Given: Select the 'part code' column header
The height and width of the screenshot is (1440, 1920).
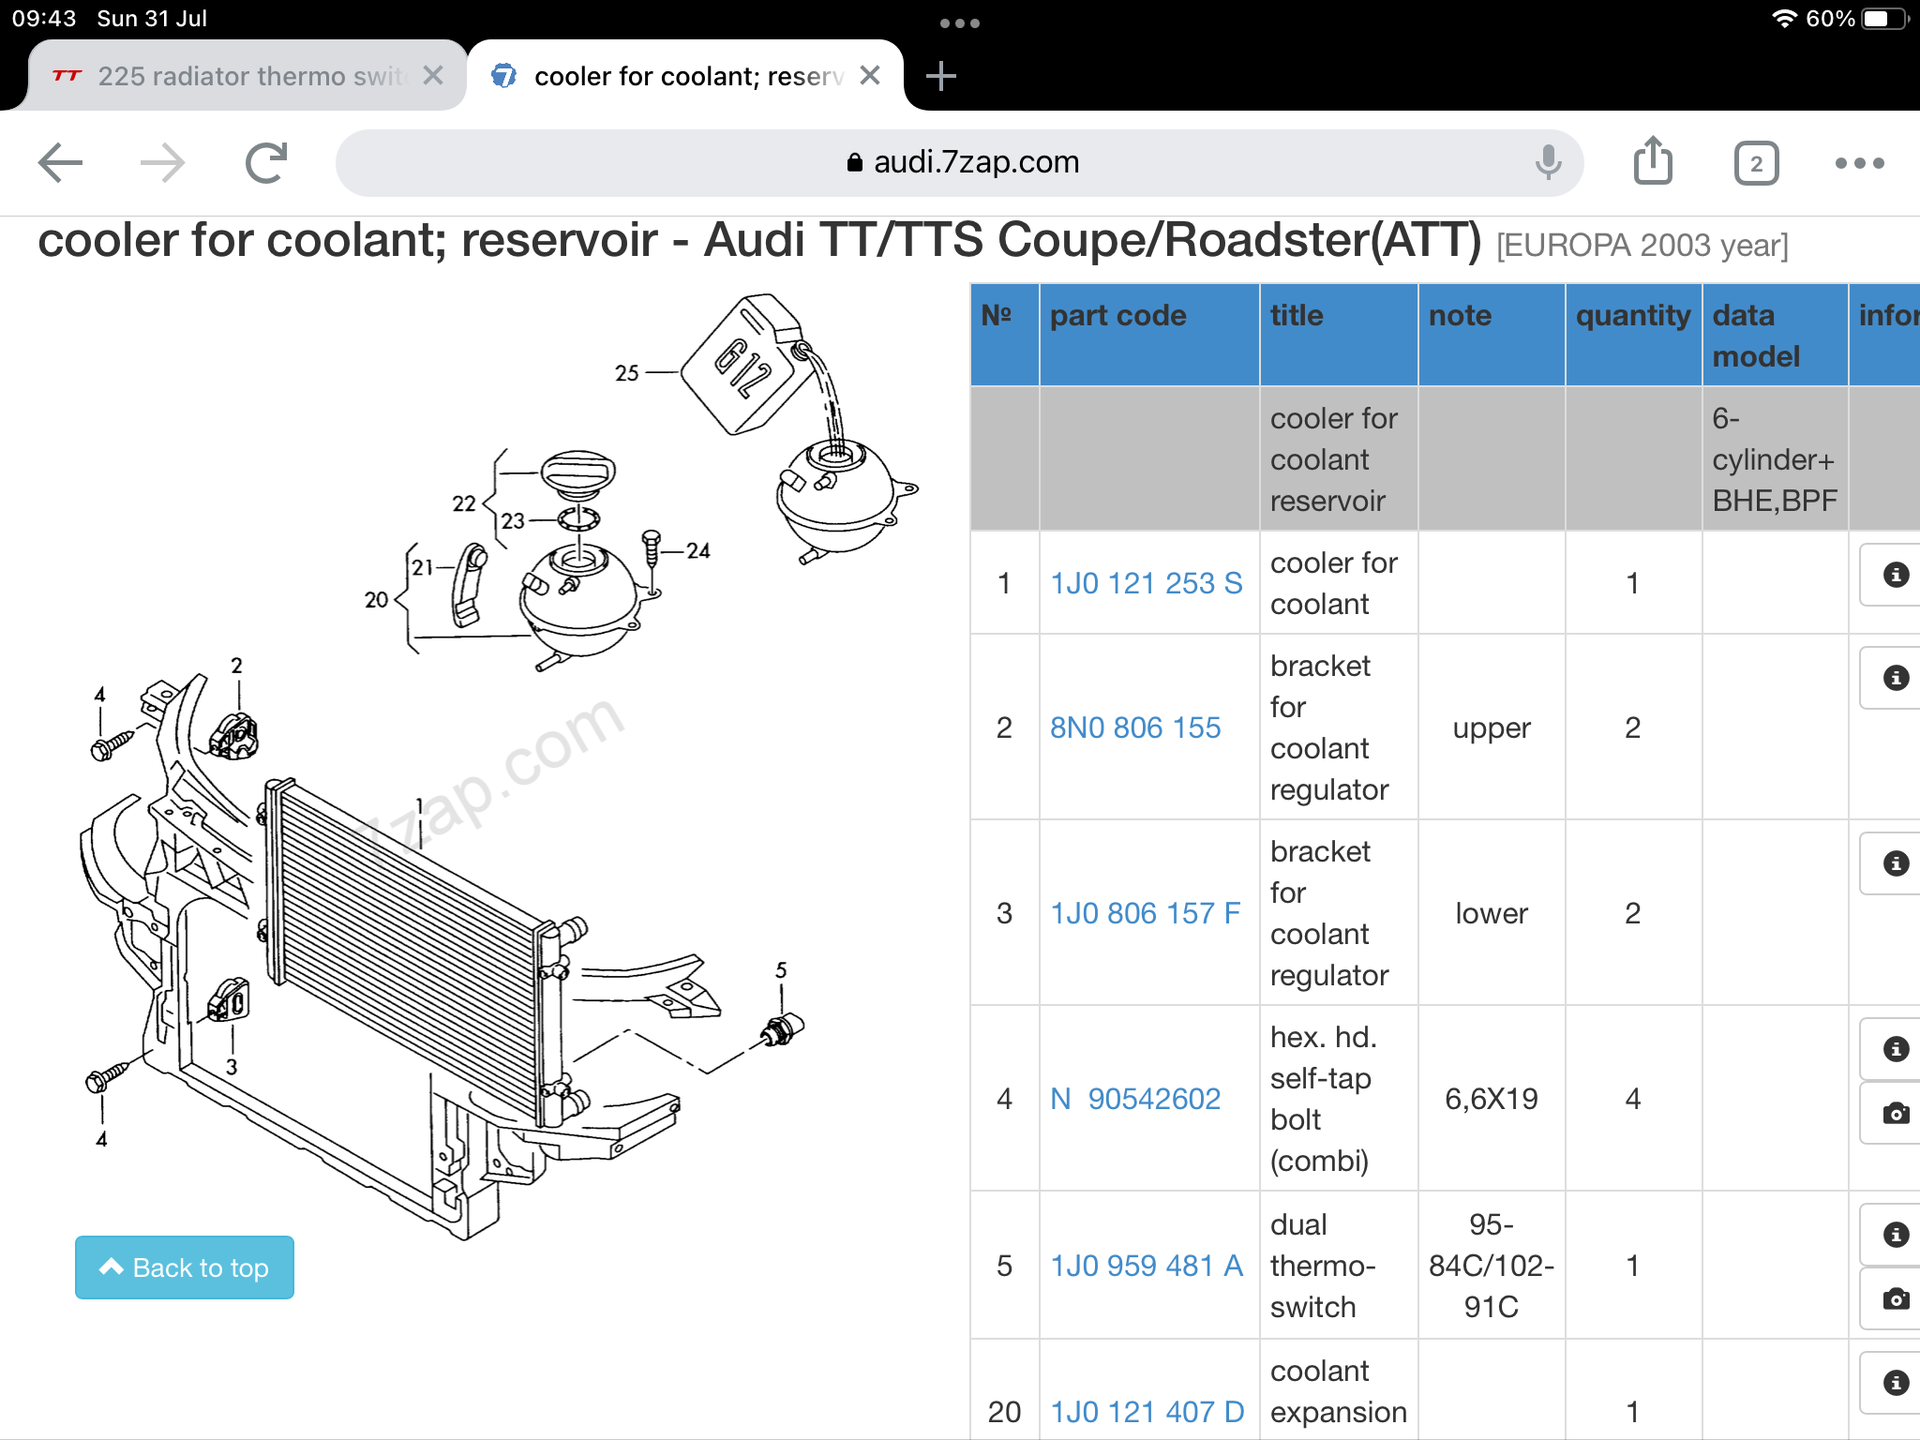Looking at the screenshot, I should tap(1149, 335).
